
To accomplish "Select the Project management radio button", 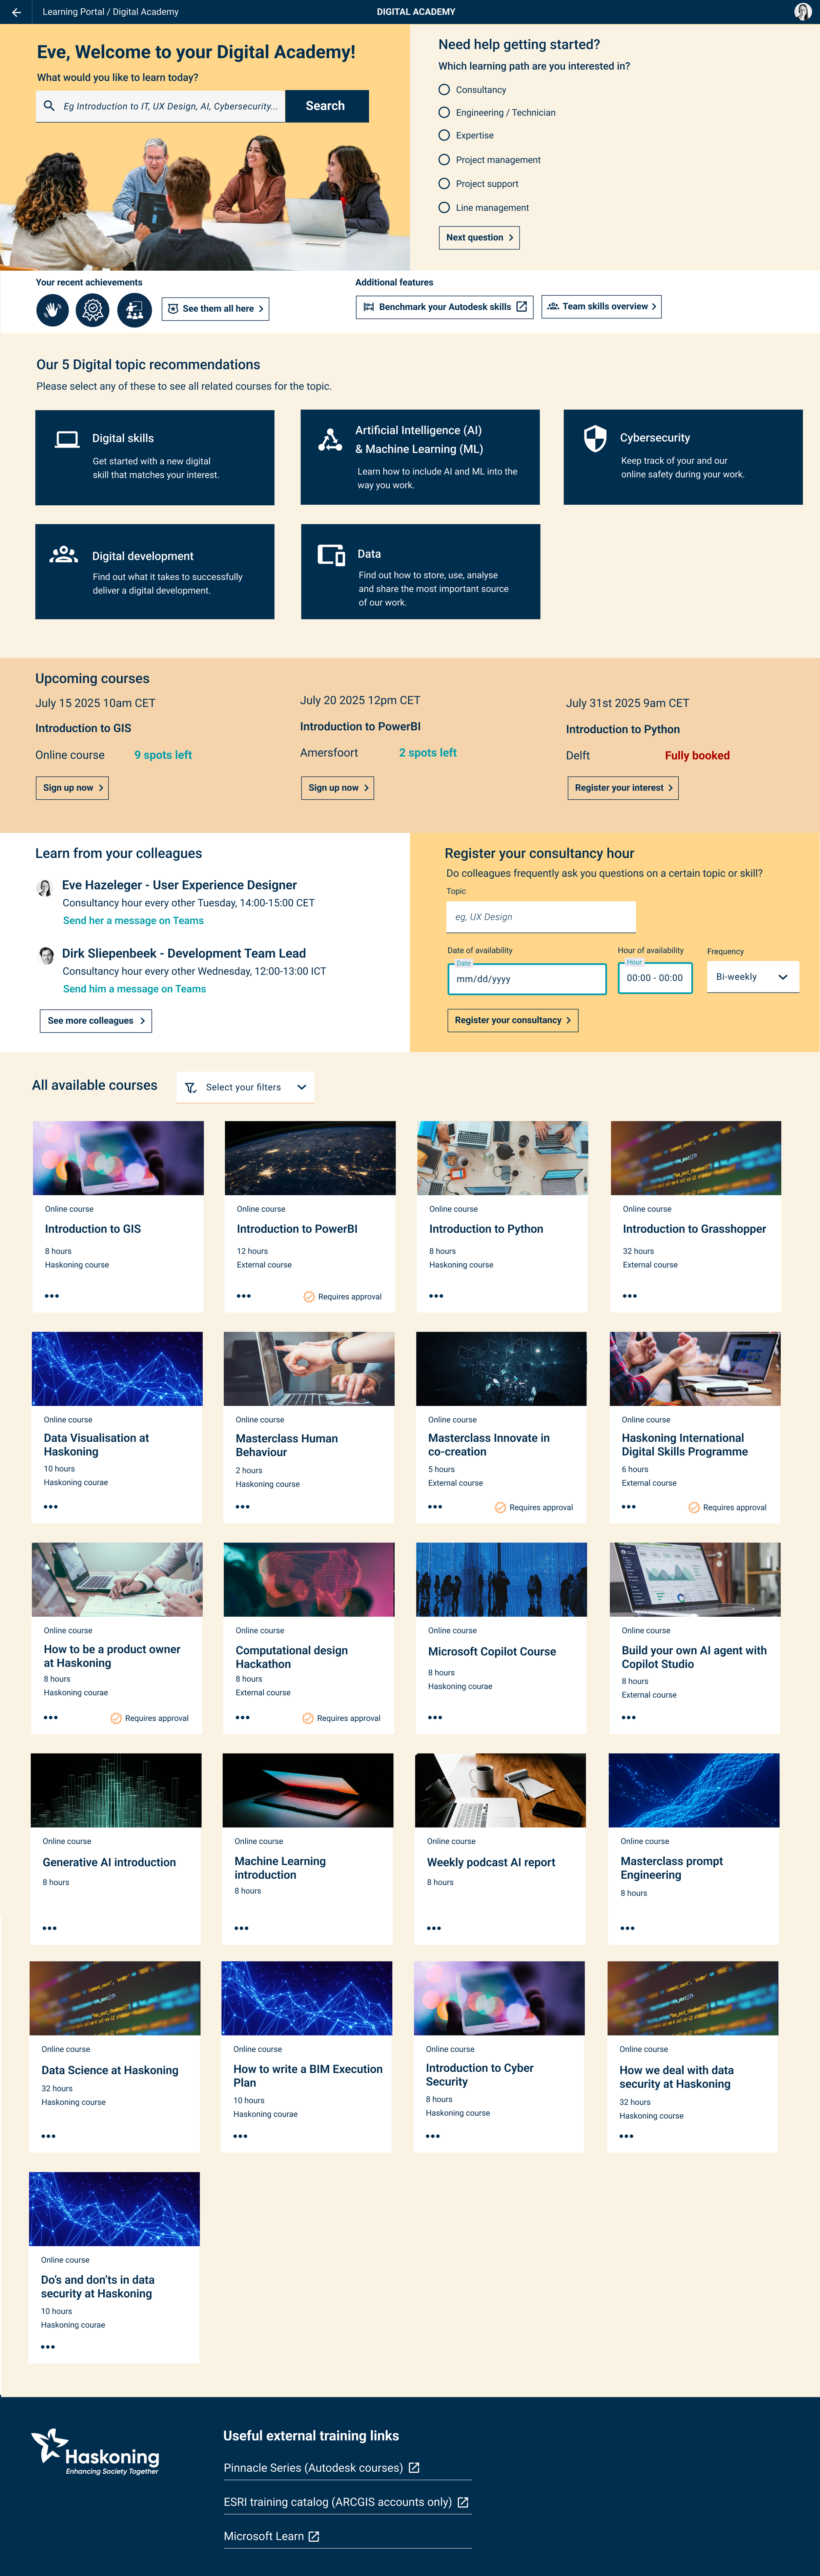I will pyautogui.click(x=444, y=160).
